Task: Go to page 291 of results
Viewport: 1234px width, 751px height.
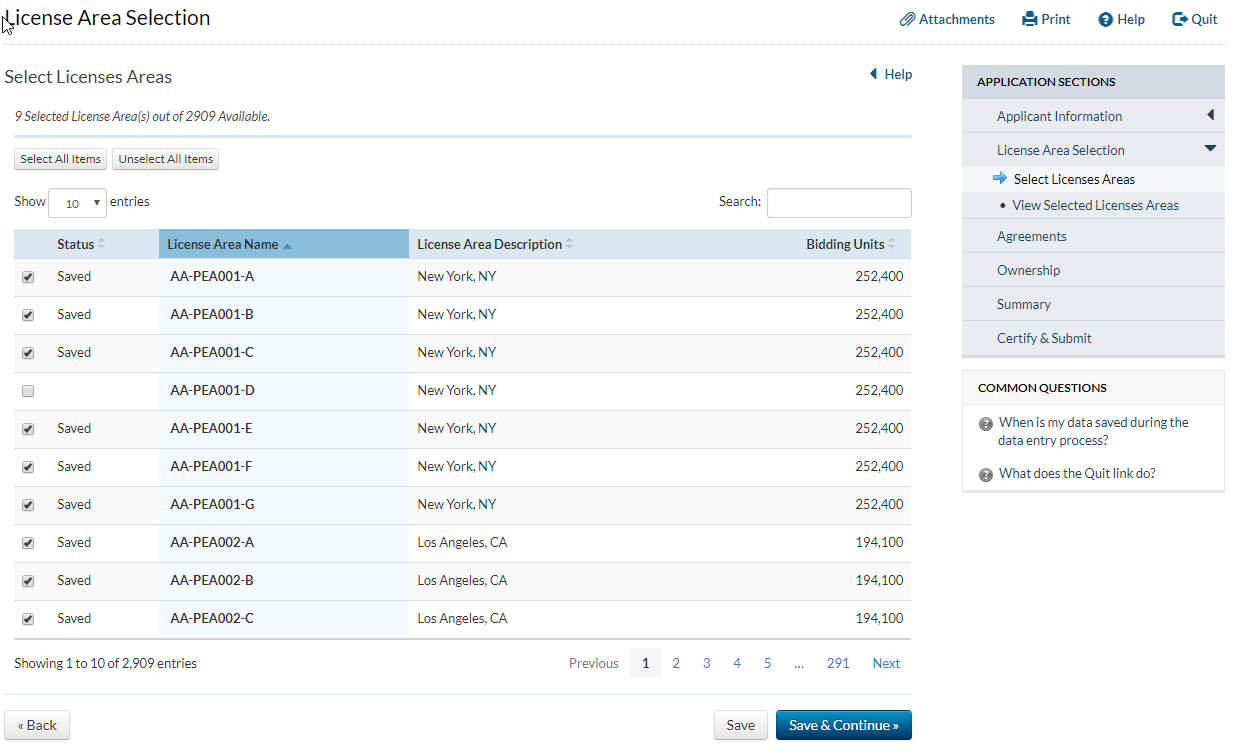Action: click(x=838, y=663)
